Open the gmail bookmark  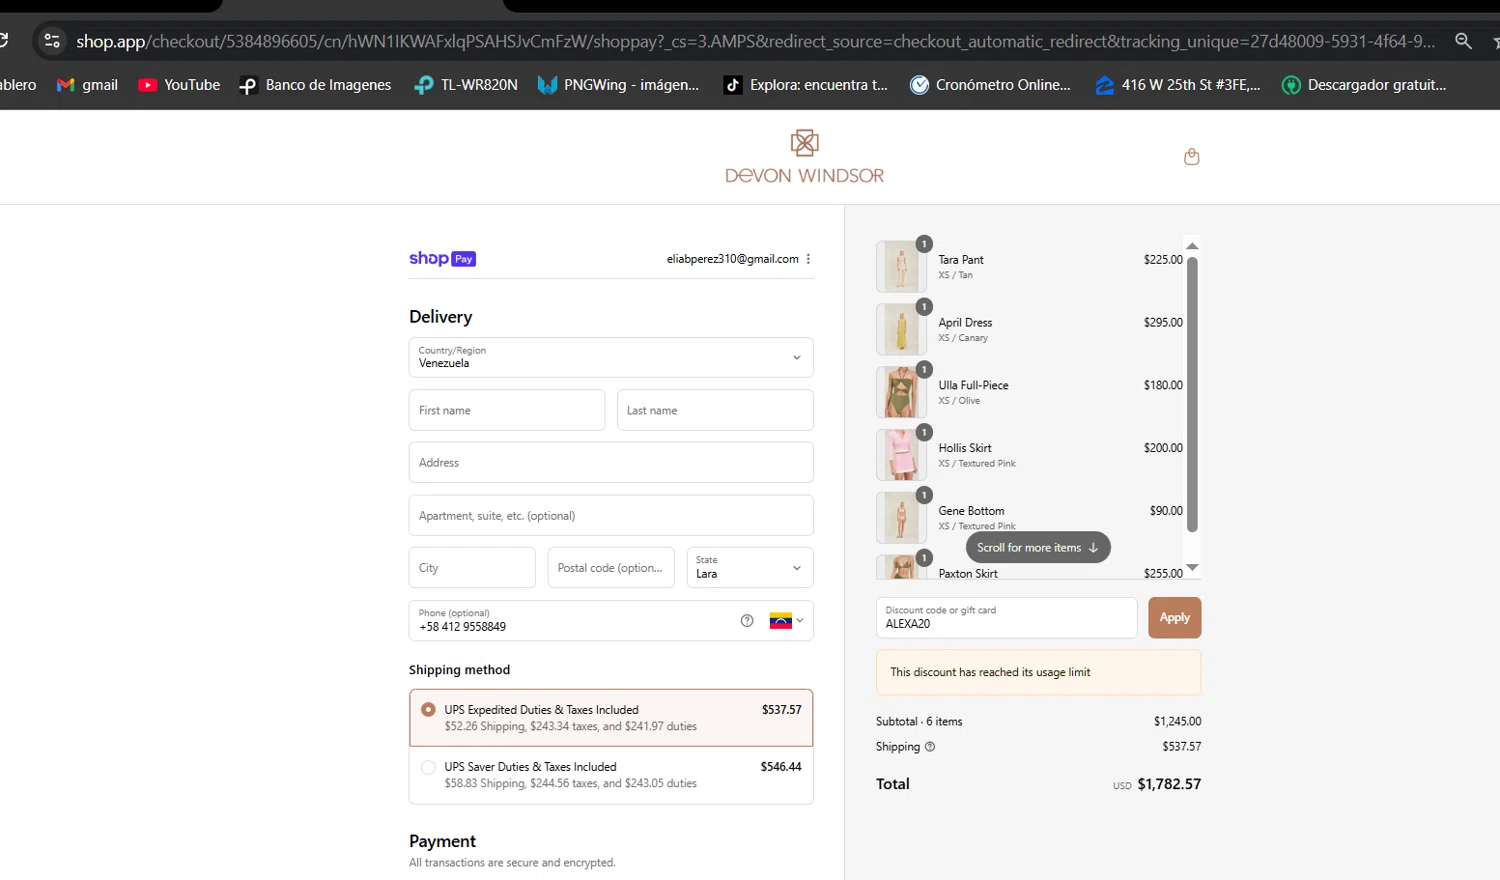point(87,85)
